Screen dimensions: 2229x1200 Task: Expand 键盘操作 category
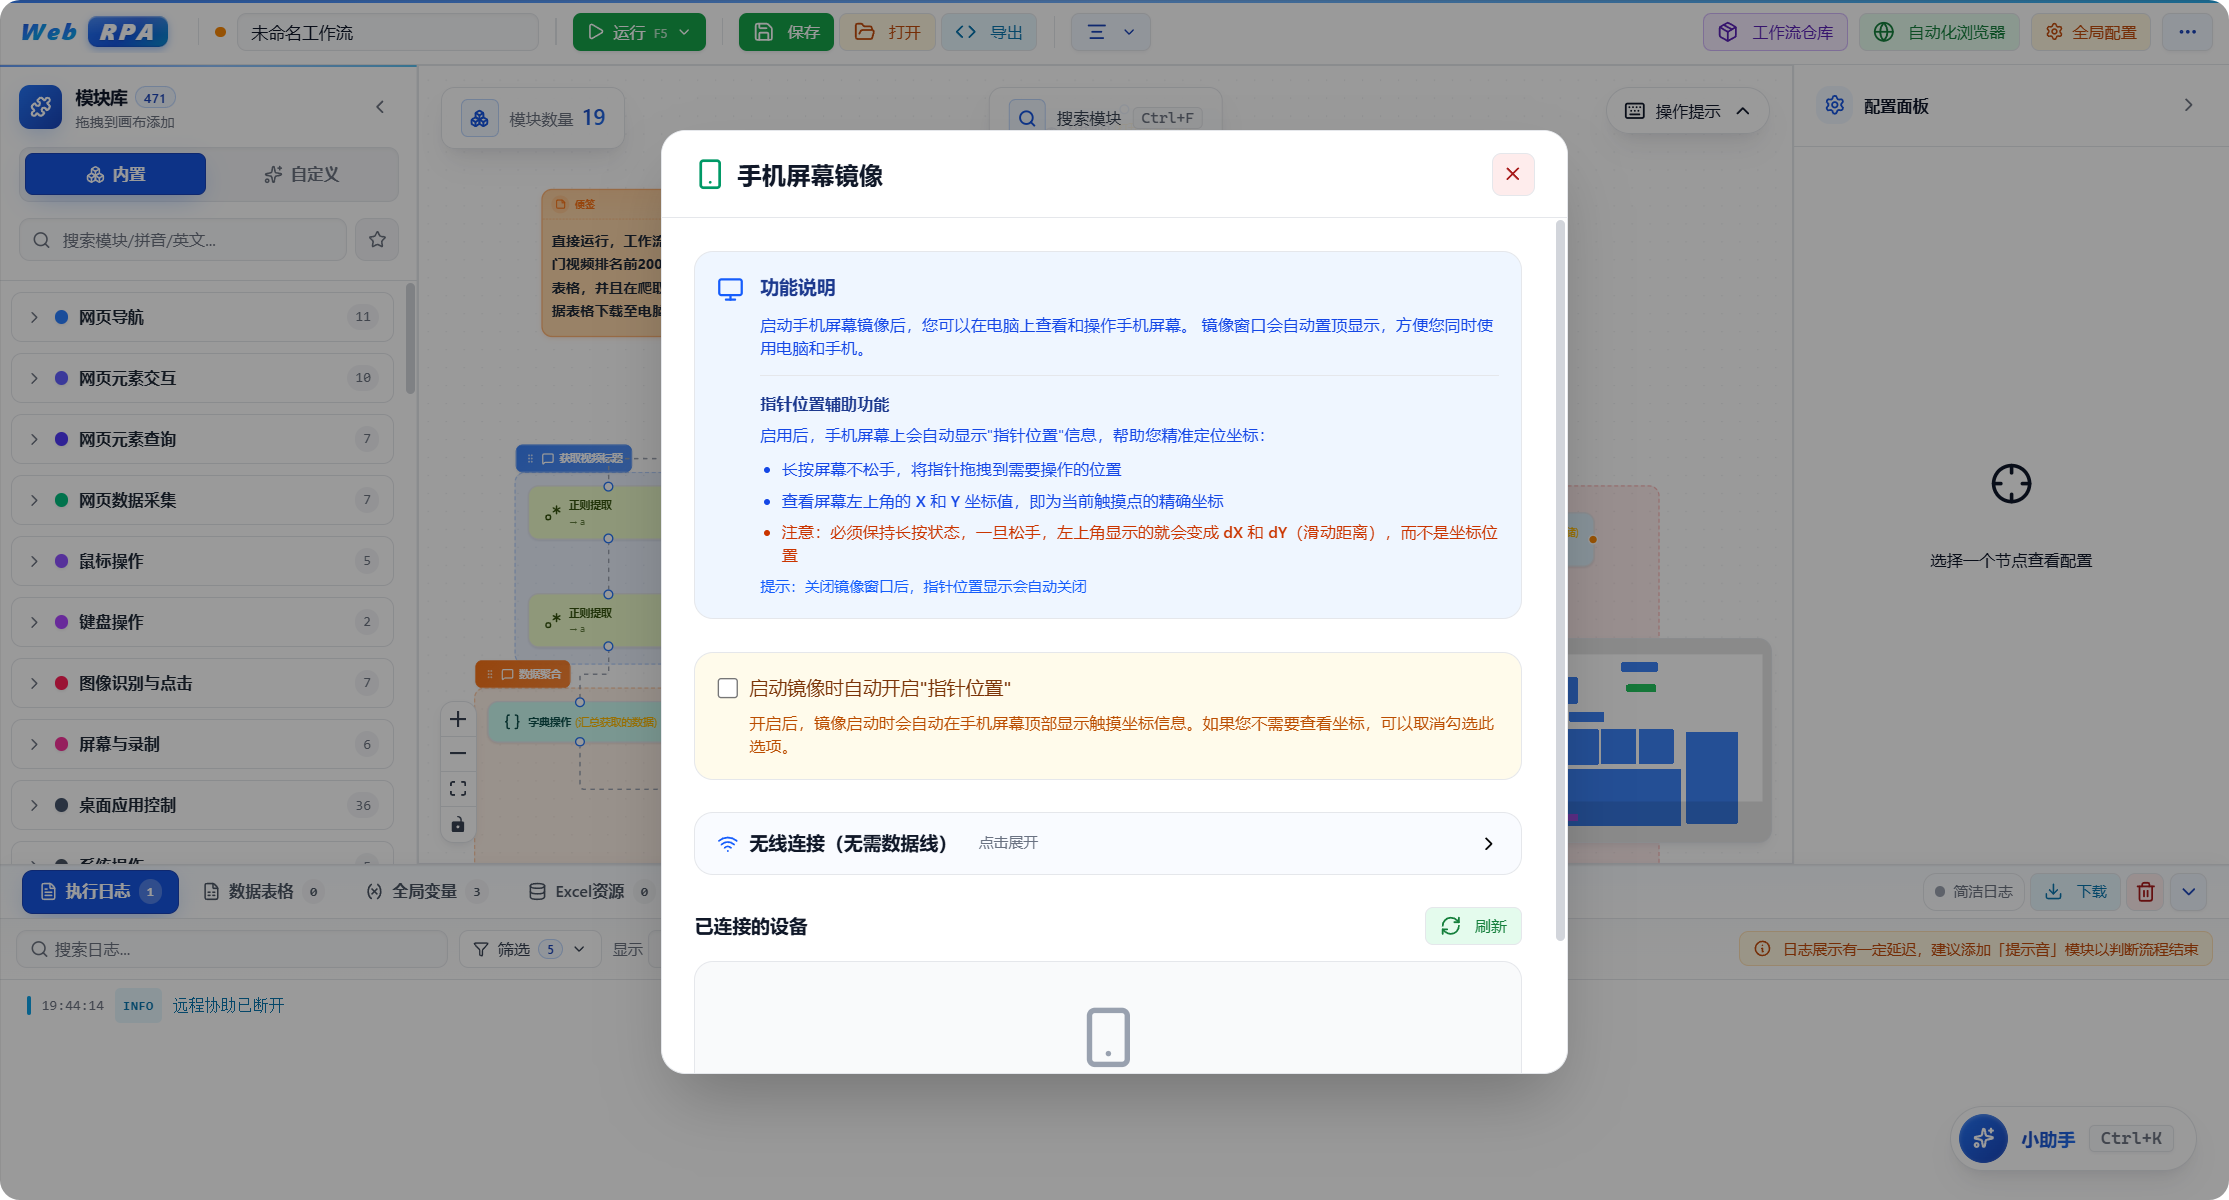click(202, 622)
